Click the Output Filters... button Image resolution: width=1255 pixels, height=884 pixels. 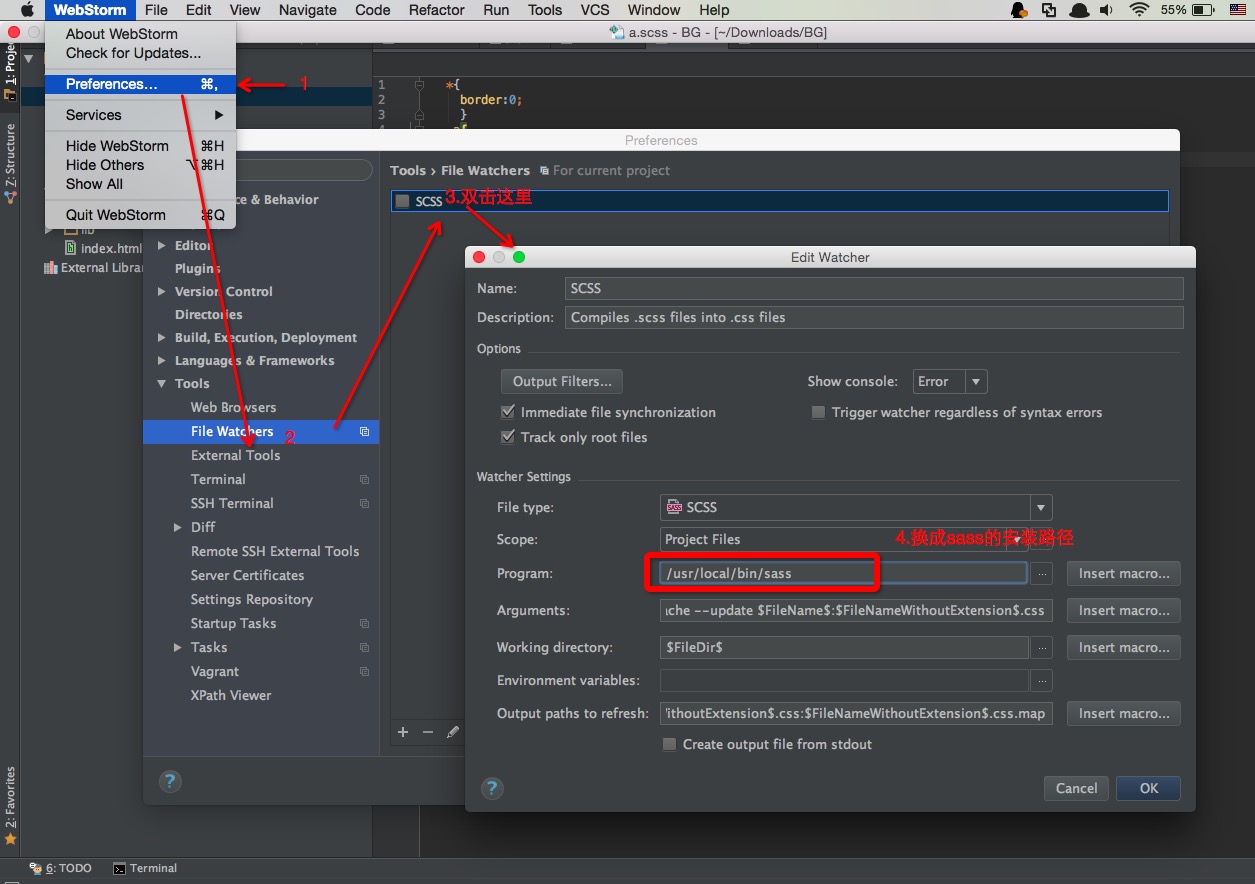pos(562,381)
